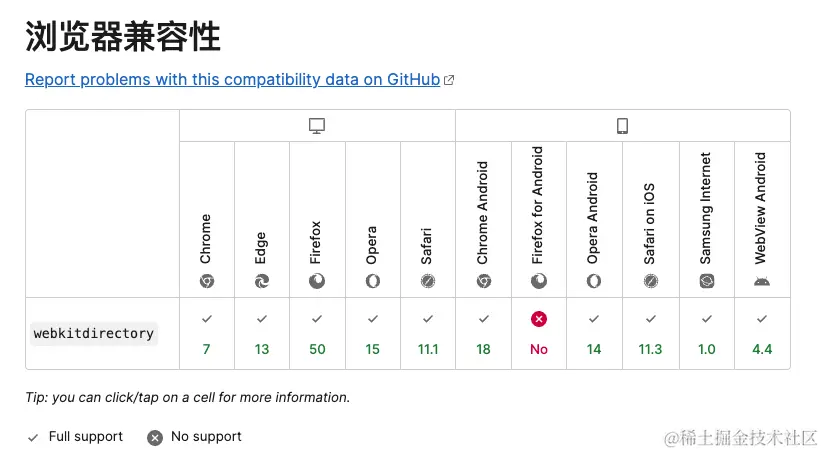Click the desktop monitor icon header
Viewport: 824px width, 454px height.
point(317,126)
